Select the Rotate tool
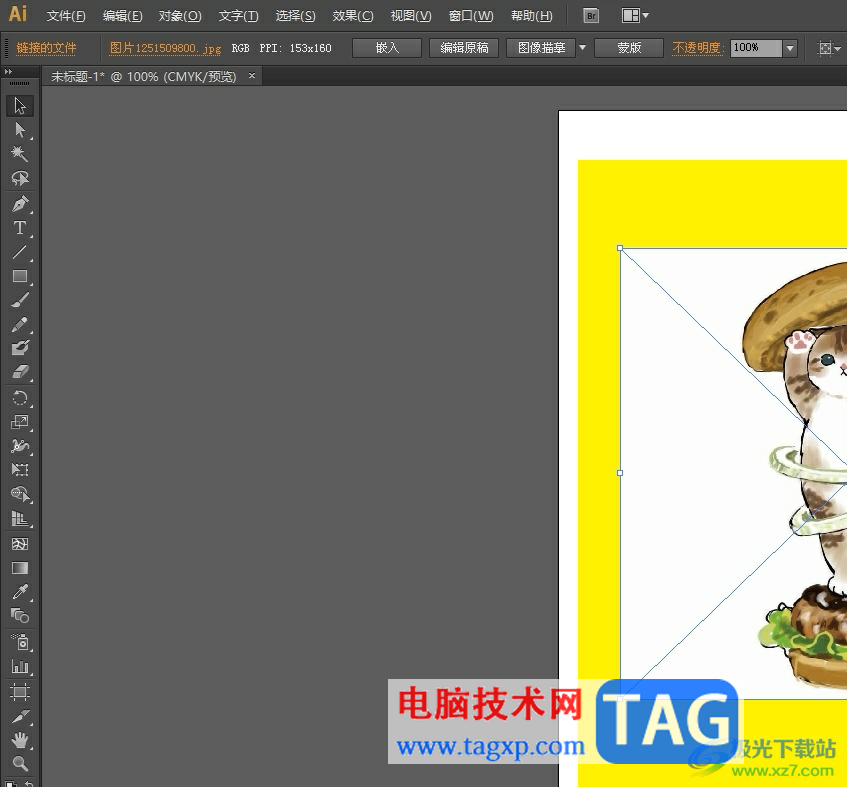This screenshot has width=847, height=787. coord(20,398)
